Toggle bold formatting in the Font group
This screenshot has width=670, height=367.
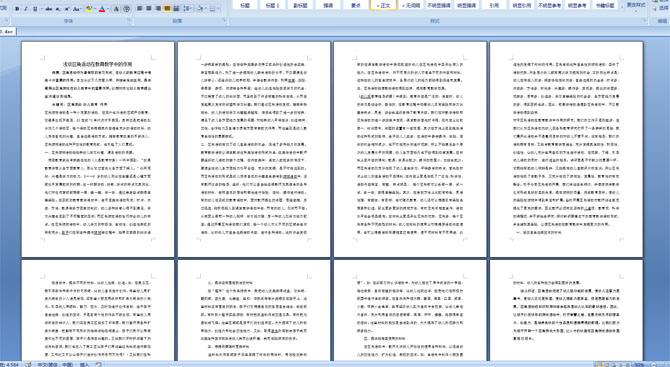pos(17,9)
